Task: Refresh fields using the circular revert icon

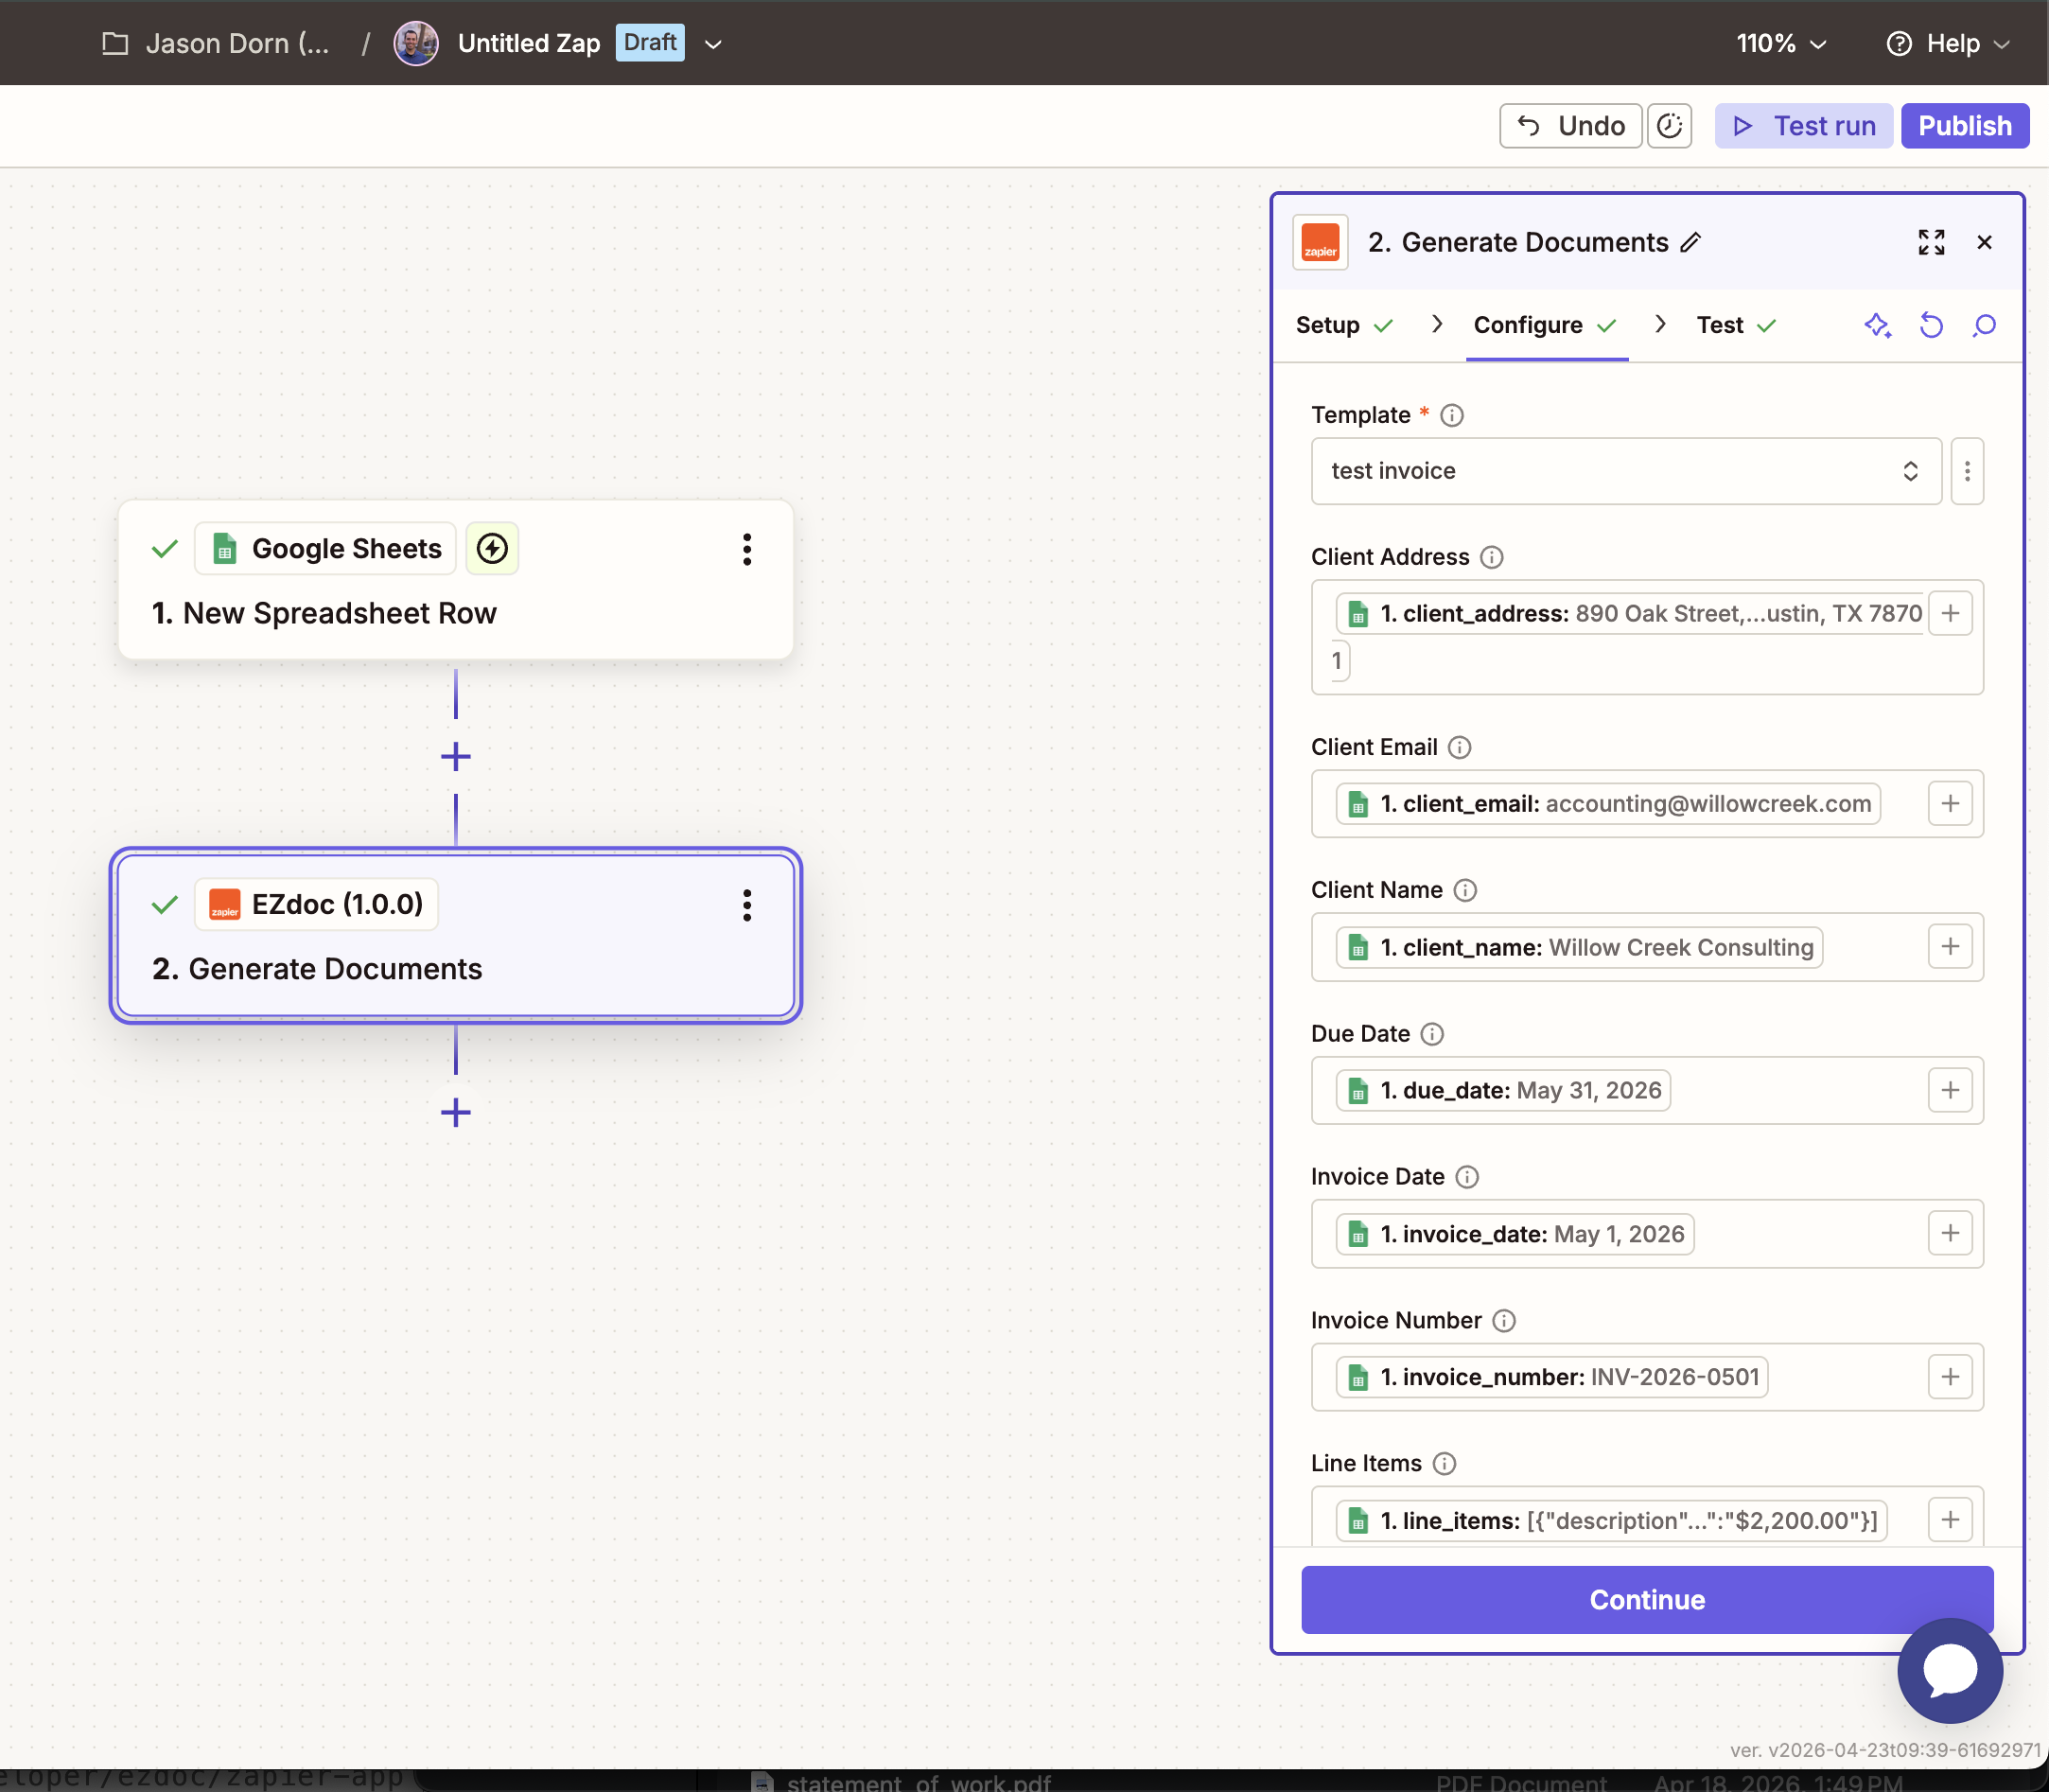Action: tap(1930, 326)
